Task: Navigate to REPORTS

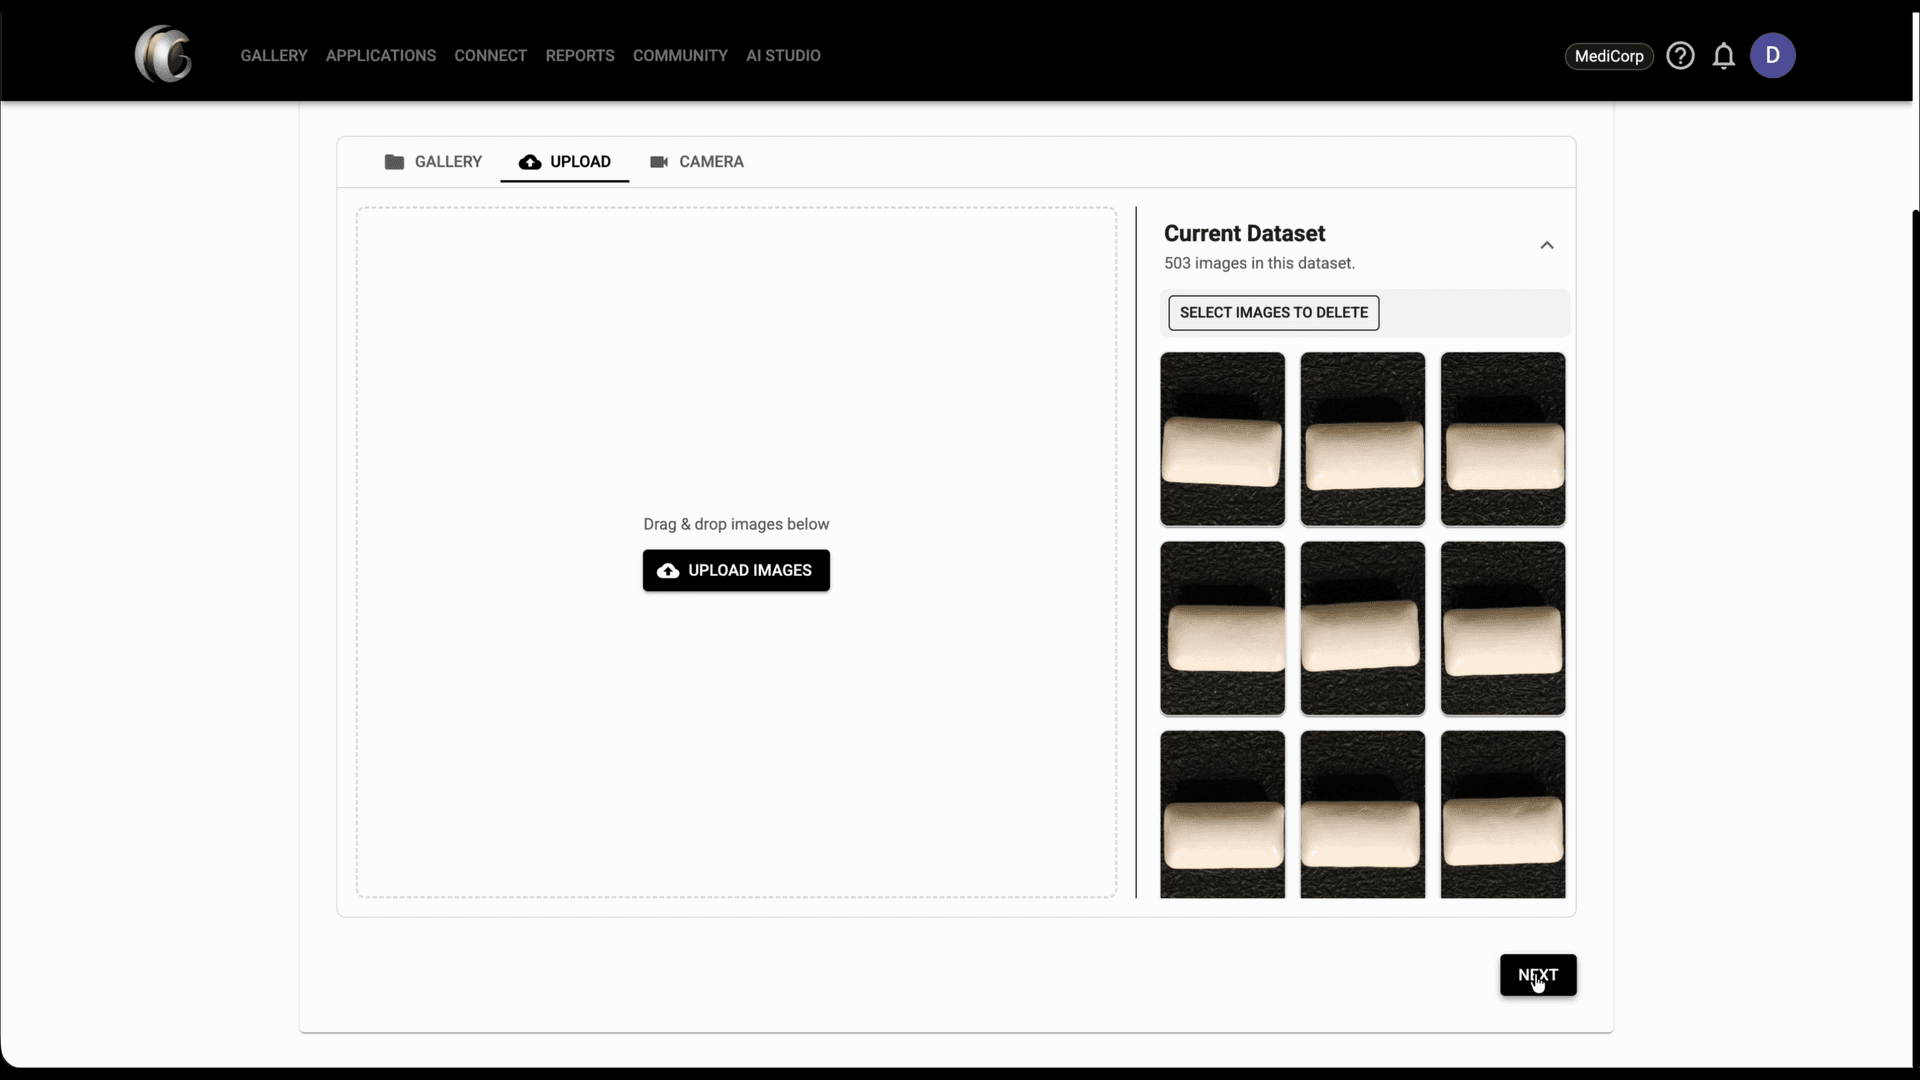Action: tap(580, 55)
